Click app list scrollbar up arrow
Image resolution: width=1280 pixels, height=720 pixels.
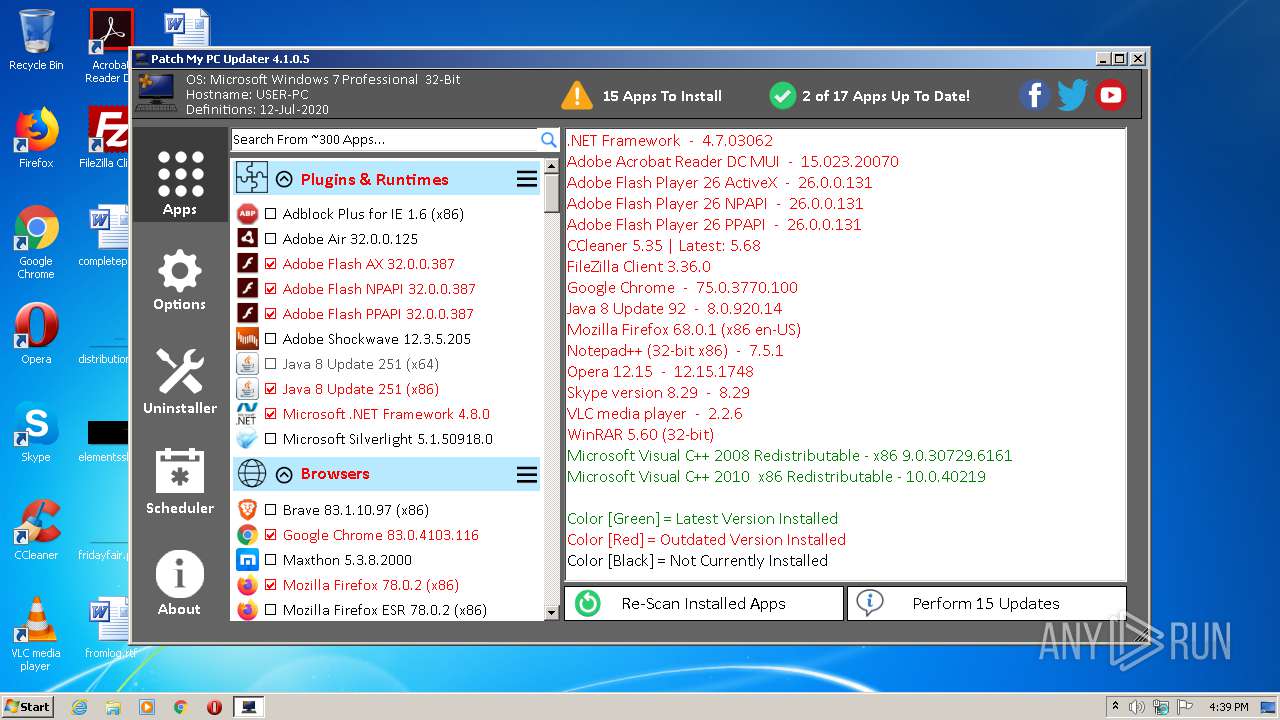(x=551, y=168)
